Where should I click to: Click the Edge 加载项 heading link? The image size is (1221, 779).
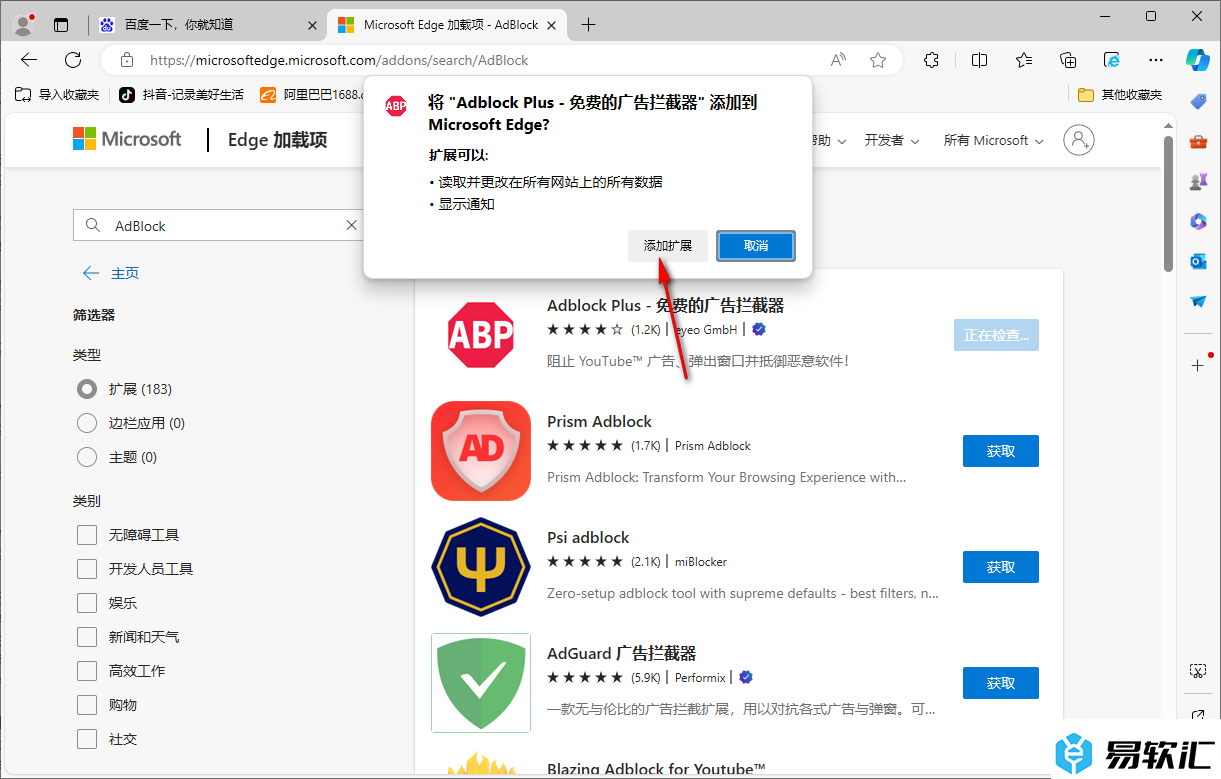pos(277,139)
